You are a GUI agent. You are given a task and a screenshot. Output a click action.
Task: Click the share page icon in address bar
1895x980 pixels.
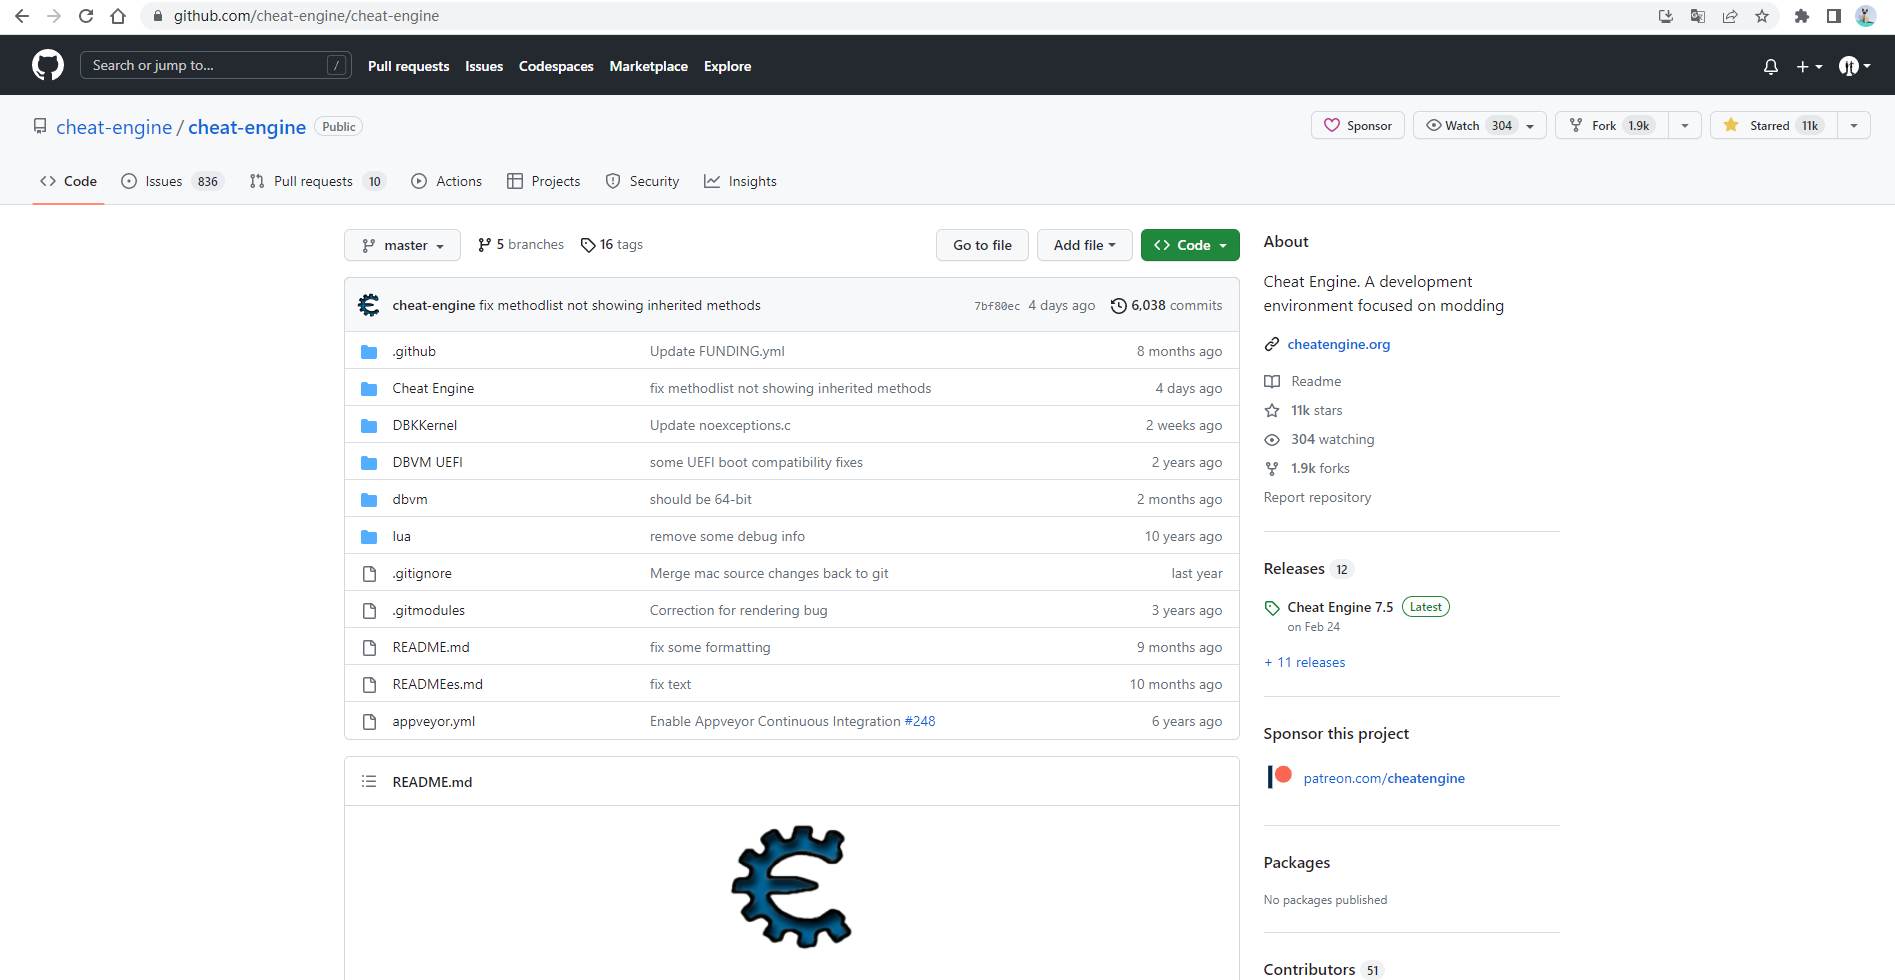pos(1730,16)
